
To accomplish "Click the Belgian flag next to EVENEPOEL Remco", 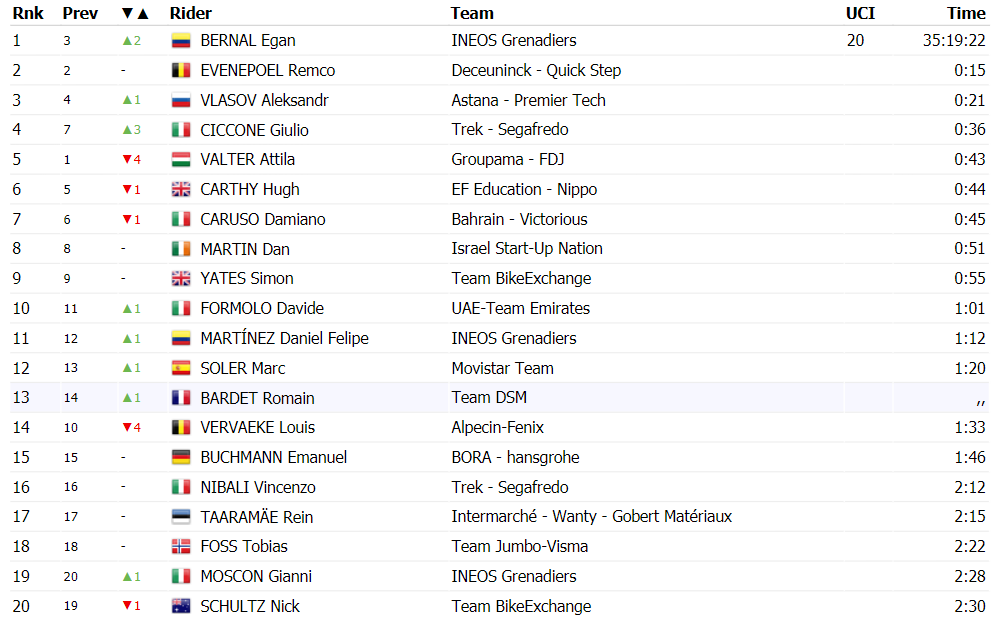I will 181,71.
